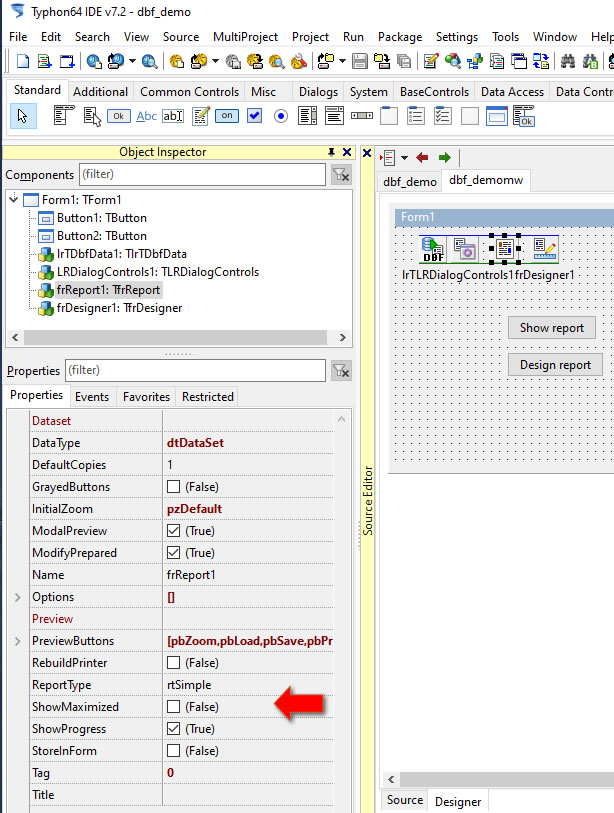Select the pointer arrow tool in palette
This screenshot has height=813, width=614.
[x=23, y=116]
